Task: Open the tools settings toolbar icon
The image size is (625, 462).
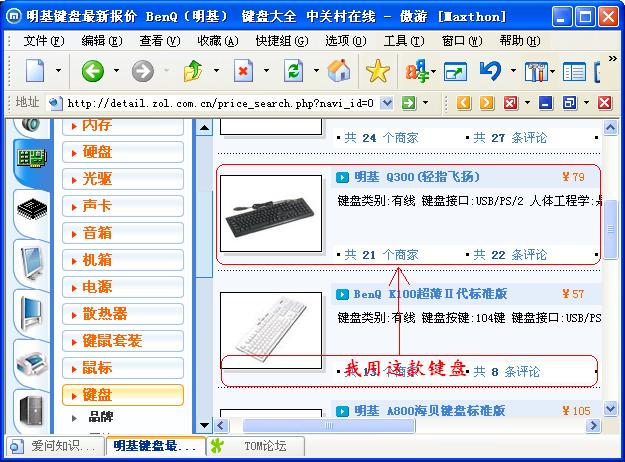Action: click(x=537, y=71)
